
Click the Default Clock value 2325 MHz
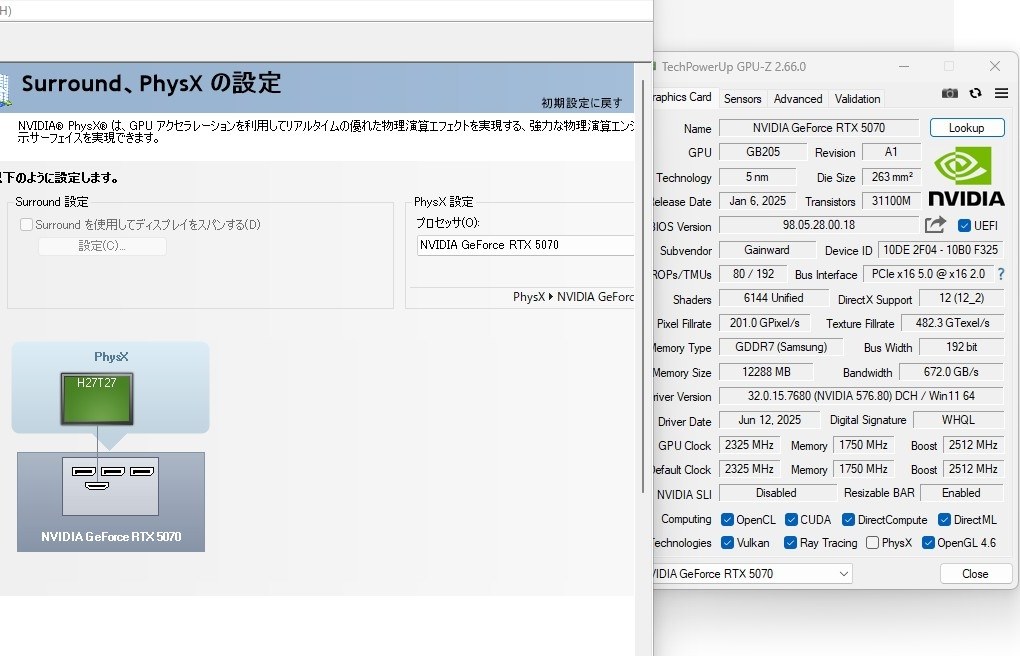click(749, 469)
